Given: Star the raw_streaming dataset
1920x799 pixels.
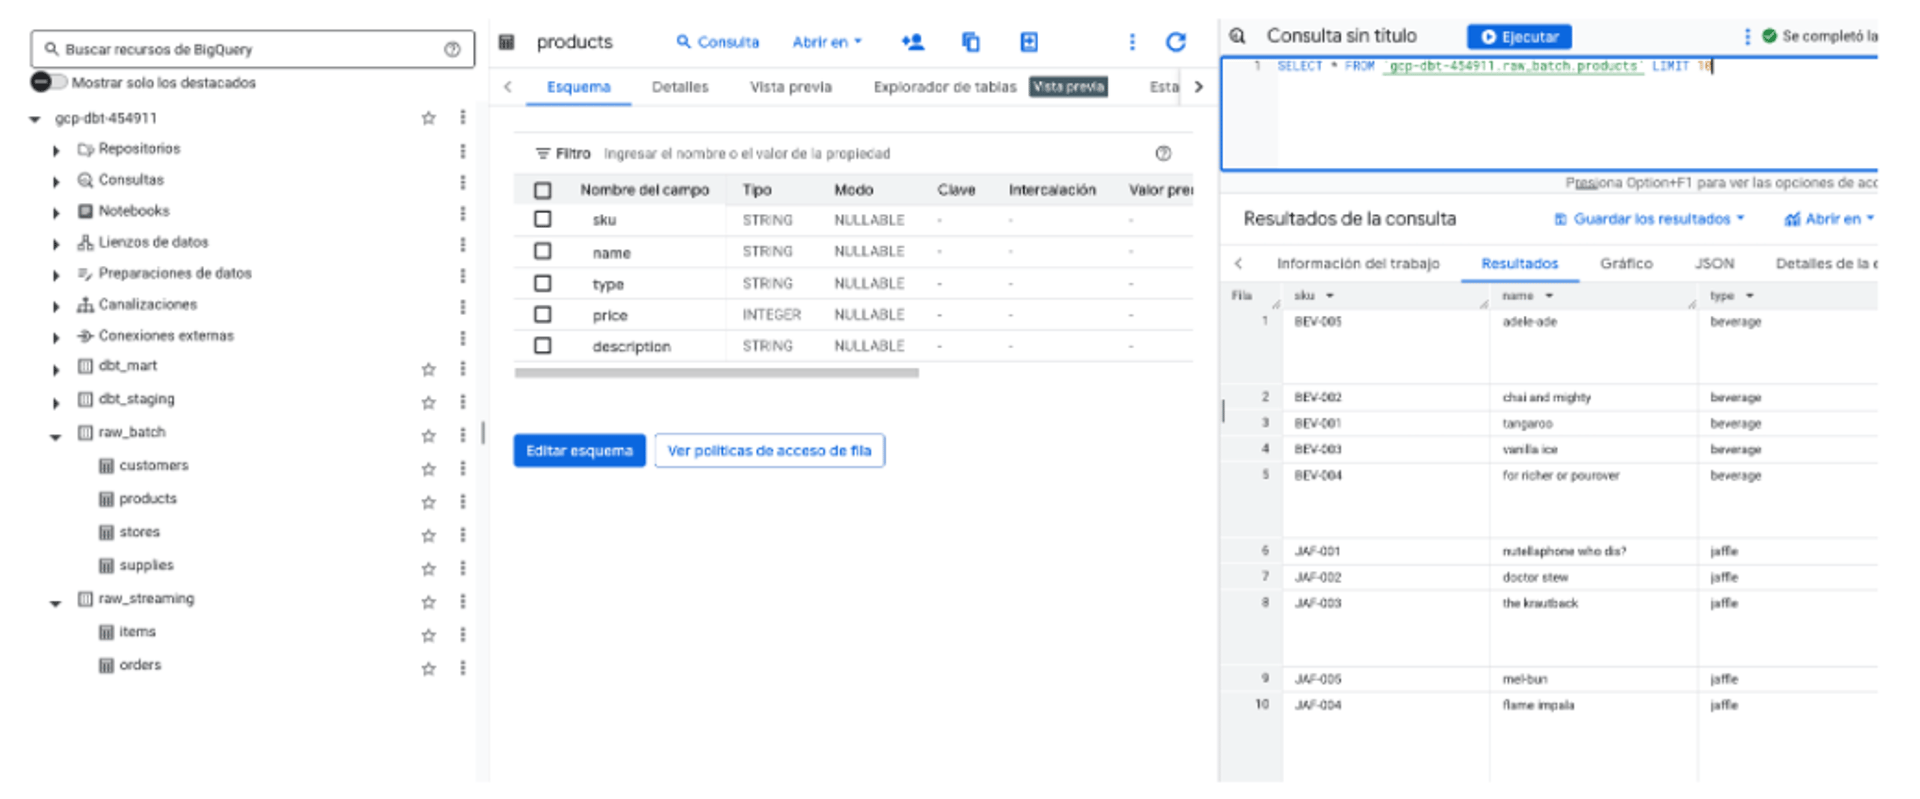Looking at the screenshot, I should [x=429, y=602].
